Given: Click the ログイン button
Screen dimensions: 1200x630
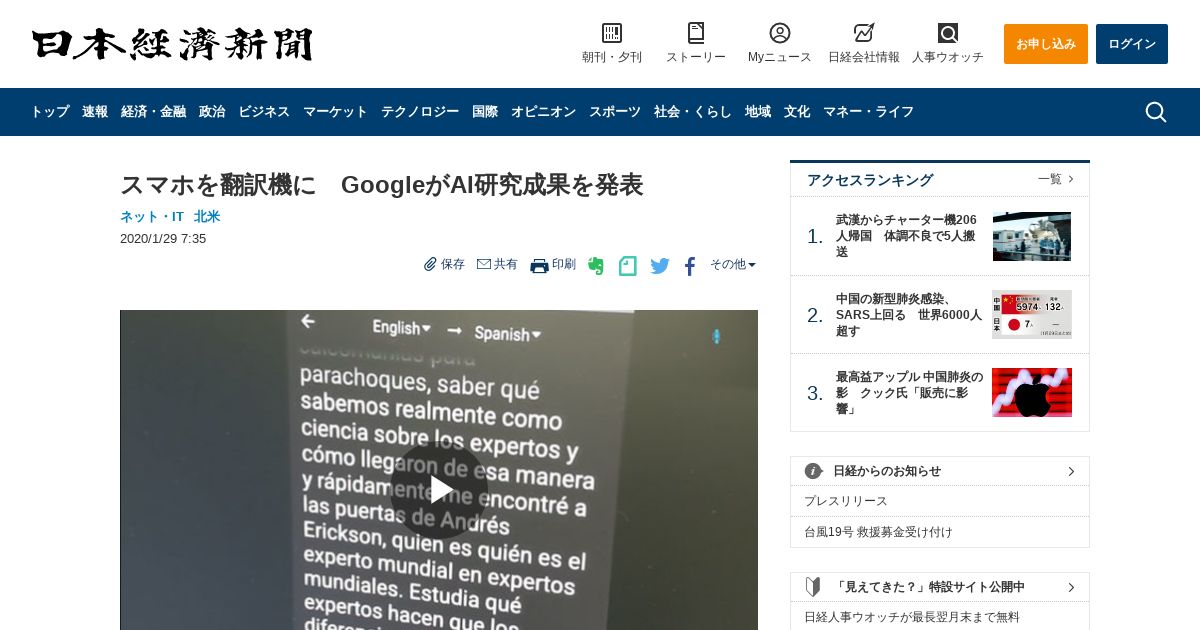Looking at the screenshot, I should (1132, 44).
